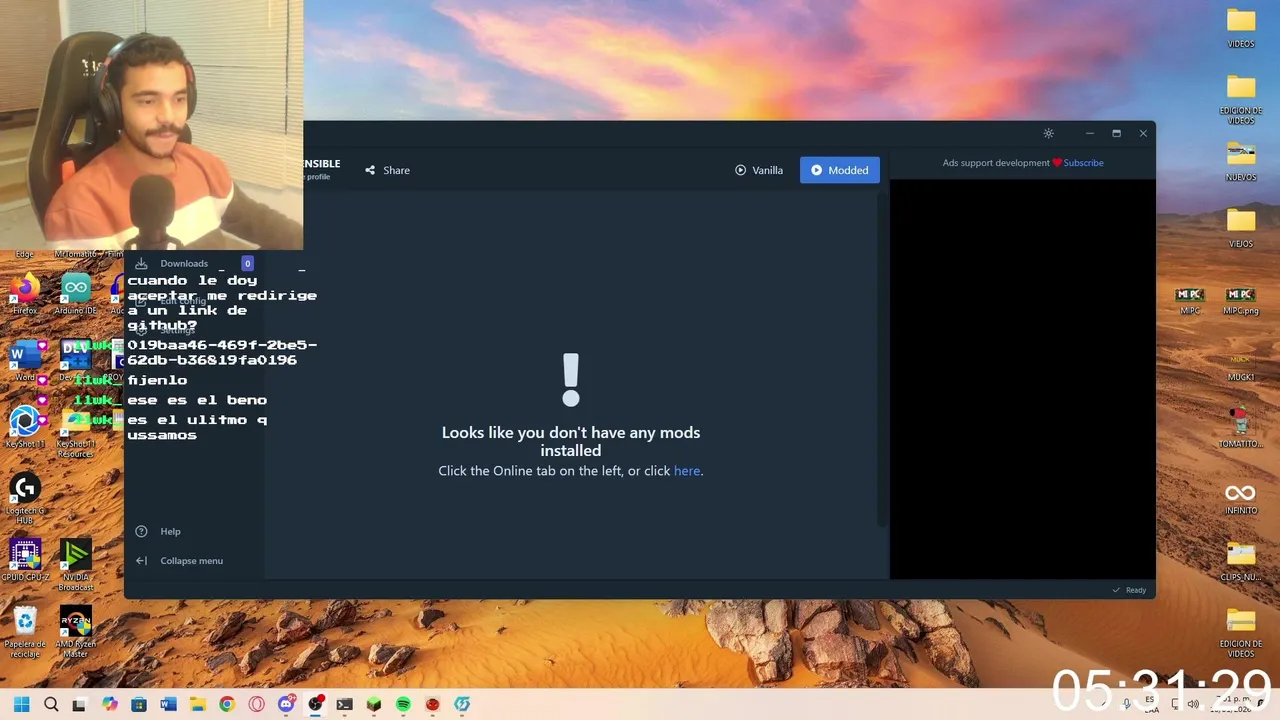The height and width of the screenshot is (720, 1280).
Task: Select the KeyShot 11 Resources folder
Action: pyautogui.click(x=76, y=432)
